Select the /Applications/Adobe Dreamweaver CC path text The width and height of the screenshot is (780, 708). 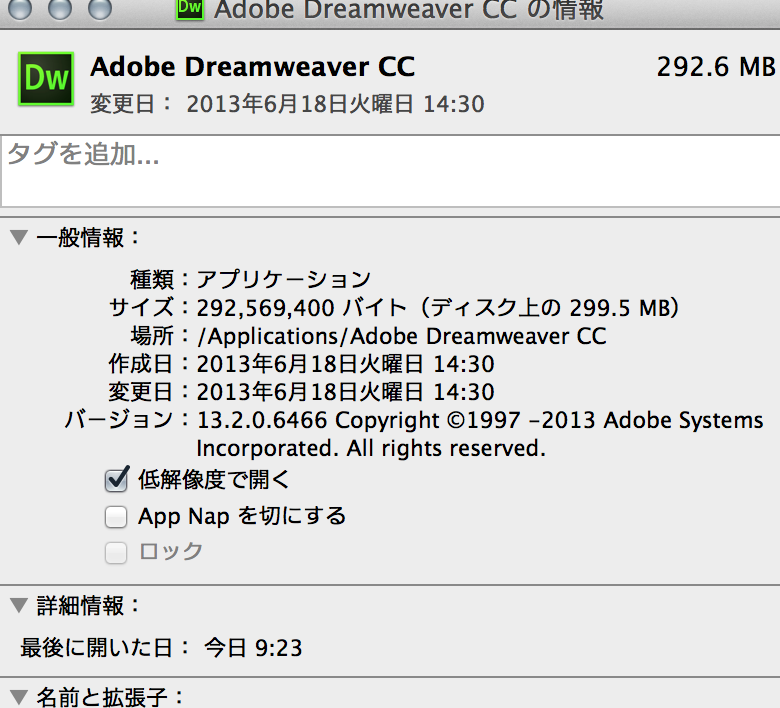point(401,336)
